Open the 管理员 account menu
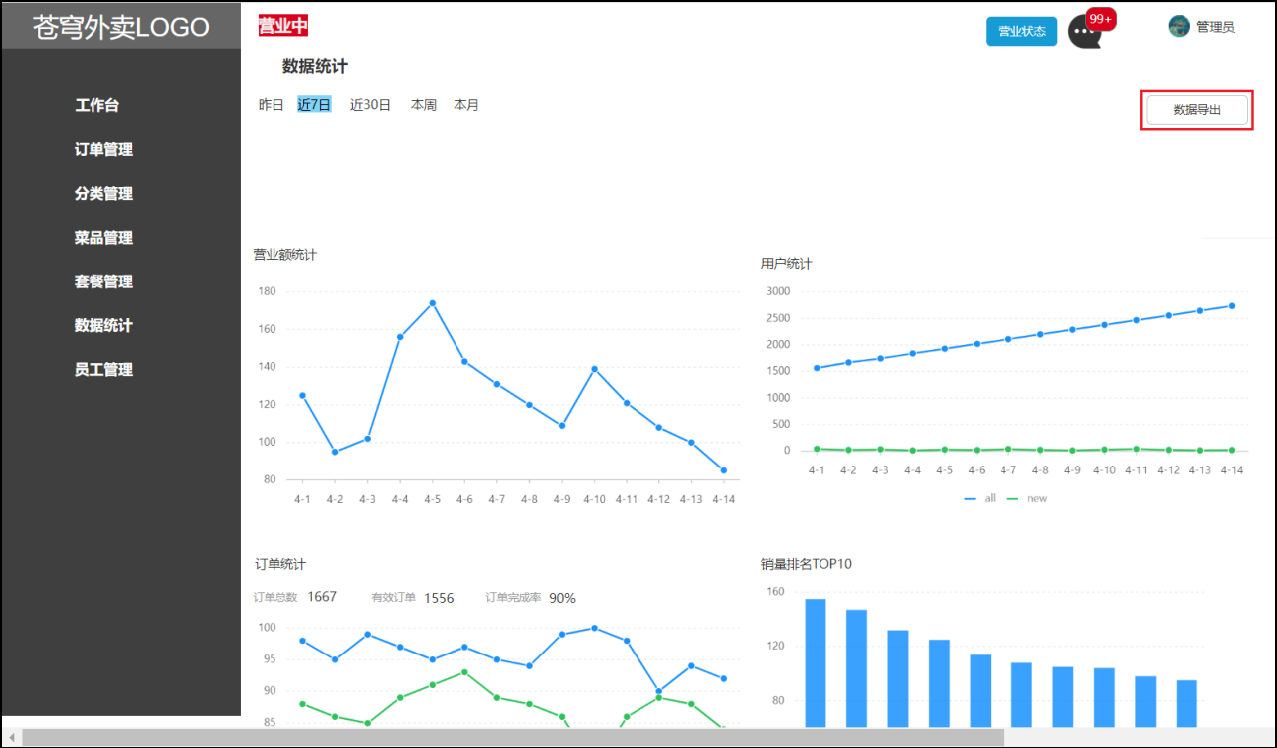 1215,27
